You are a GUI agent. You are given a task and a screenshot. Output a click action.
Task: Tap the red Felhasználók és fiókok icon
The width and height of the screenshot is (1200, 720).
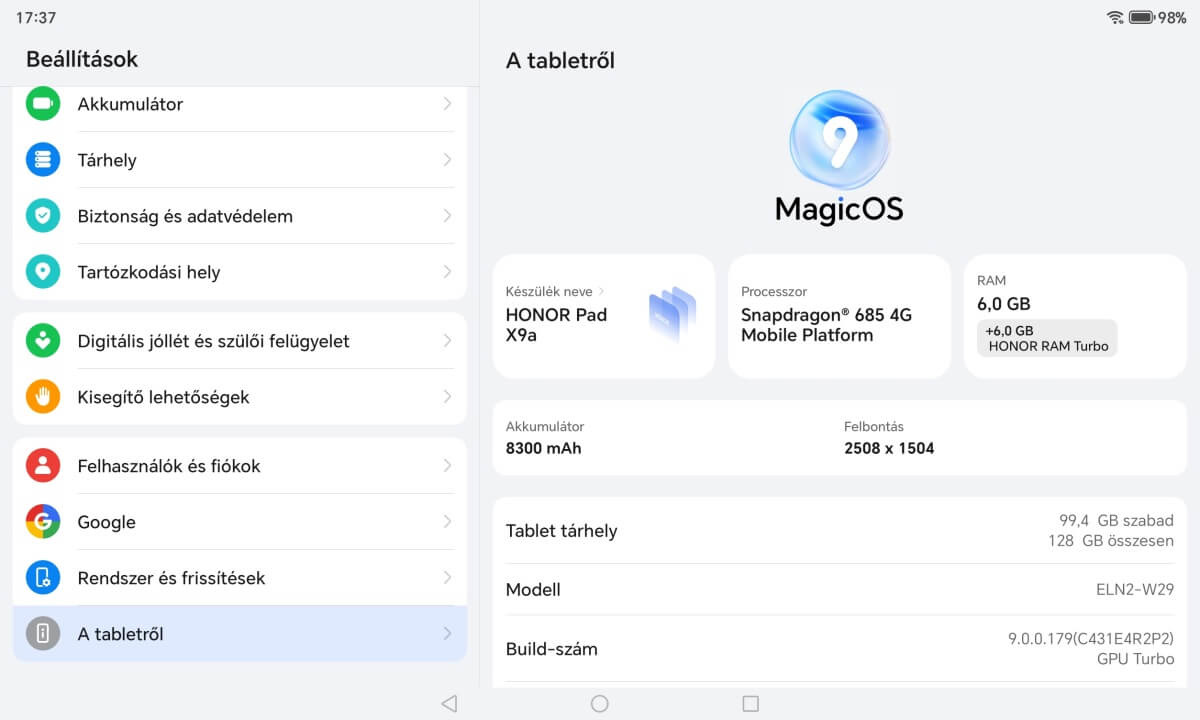coord(43,466)
